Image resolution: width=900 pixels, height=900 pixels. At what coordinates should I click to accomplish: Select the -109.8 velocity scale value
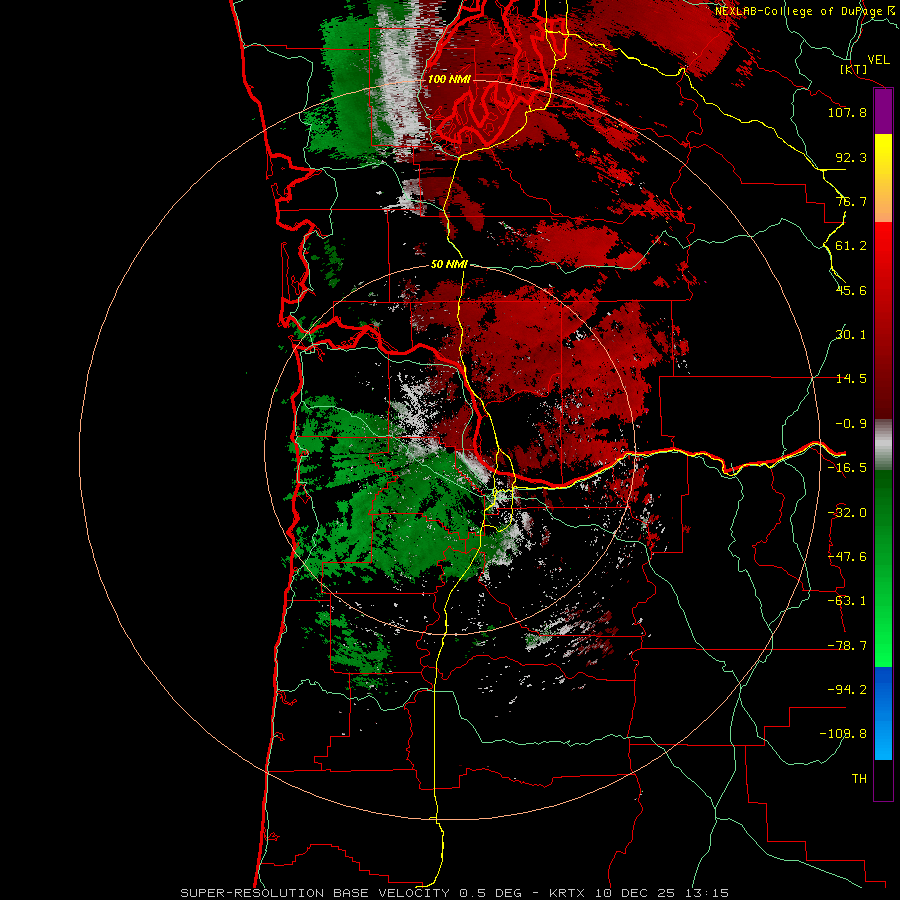(x=843, y=734)
